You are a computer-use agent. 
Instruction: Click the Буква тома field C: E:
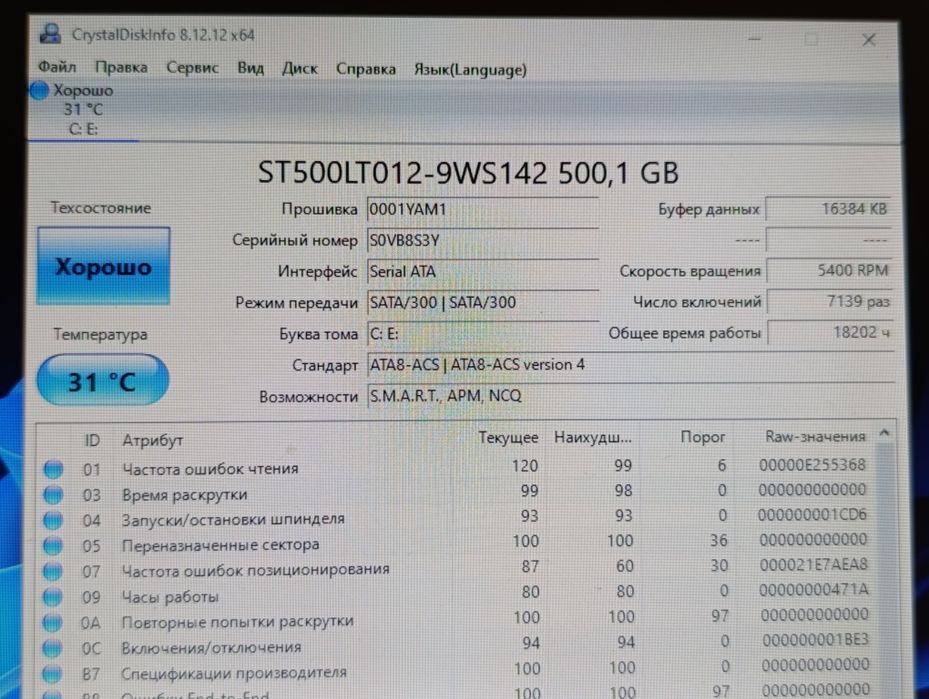coord(483,334)
